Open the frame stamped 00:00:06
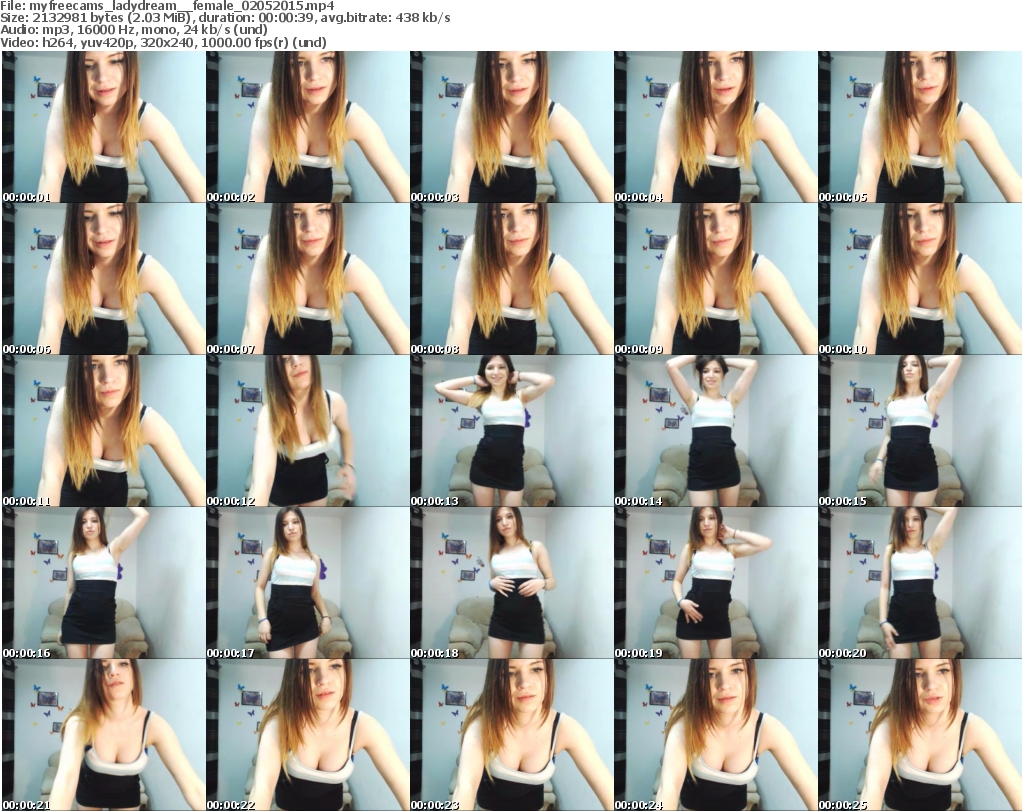 click(x=104, y=279)
